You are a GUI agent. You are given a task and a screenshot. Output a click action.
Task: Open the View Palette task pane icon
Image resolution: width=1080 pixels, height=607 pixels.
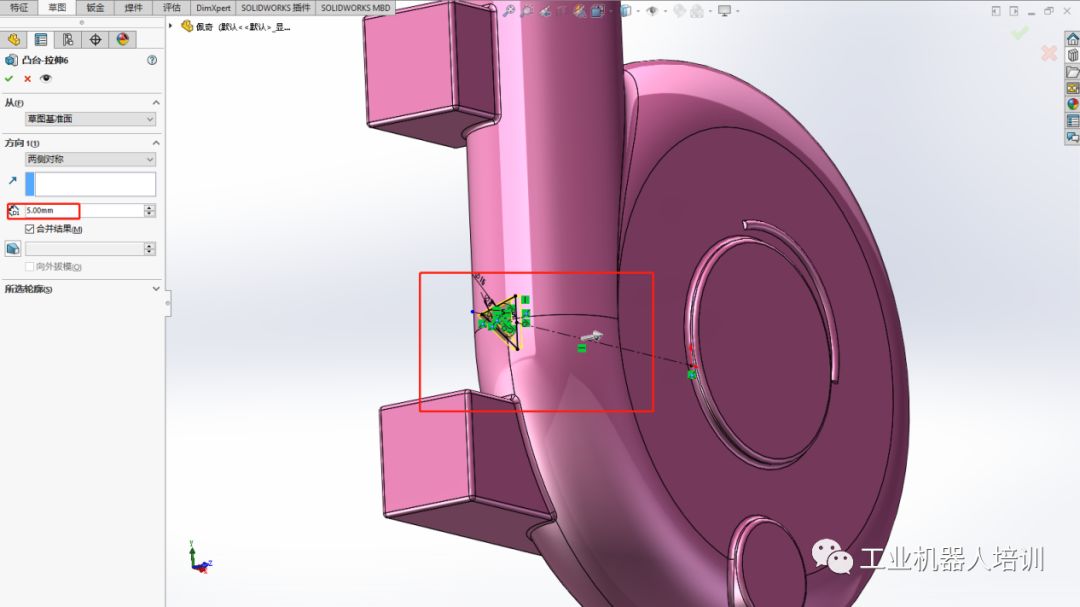(1072, 88)
